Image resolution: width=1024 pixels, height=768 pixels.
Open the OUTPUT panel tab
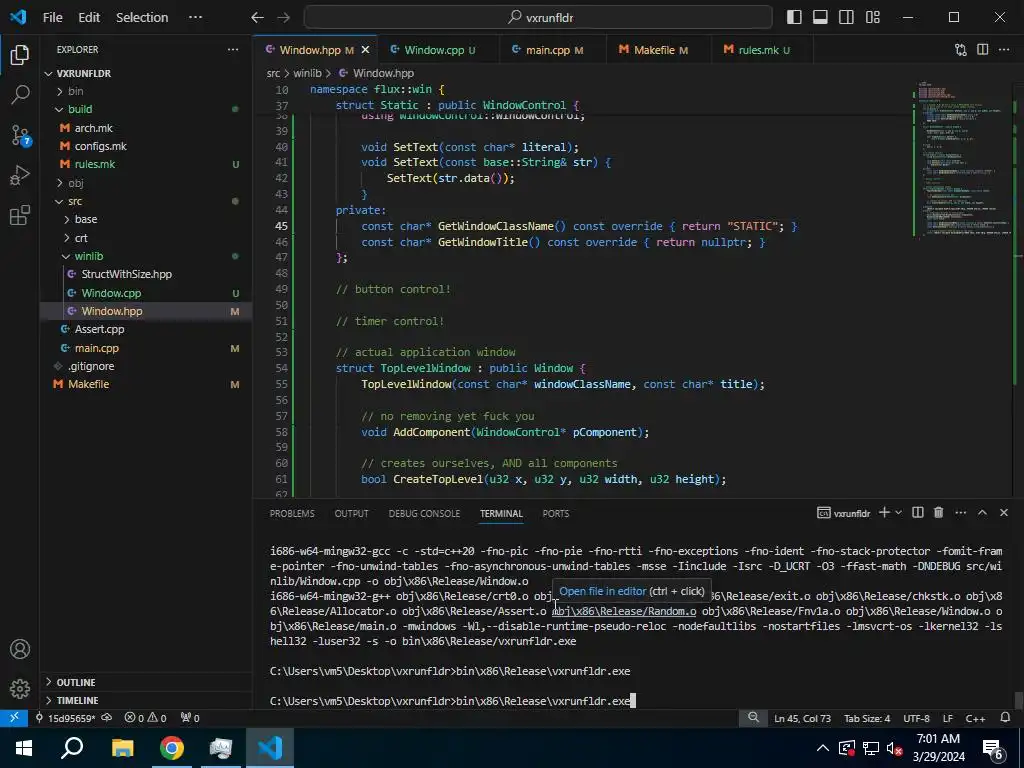pos(351,513)
